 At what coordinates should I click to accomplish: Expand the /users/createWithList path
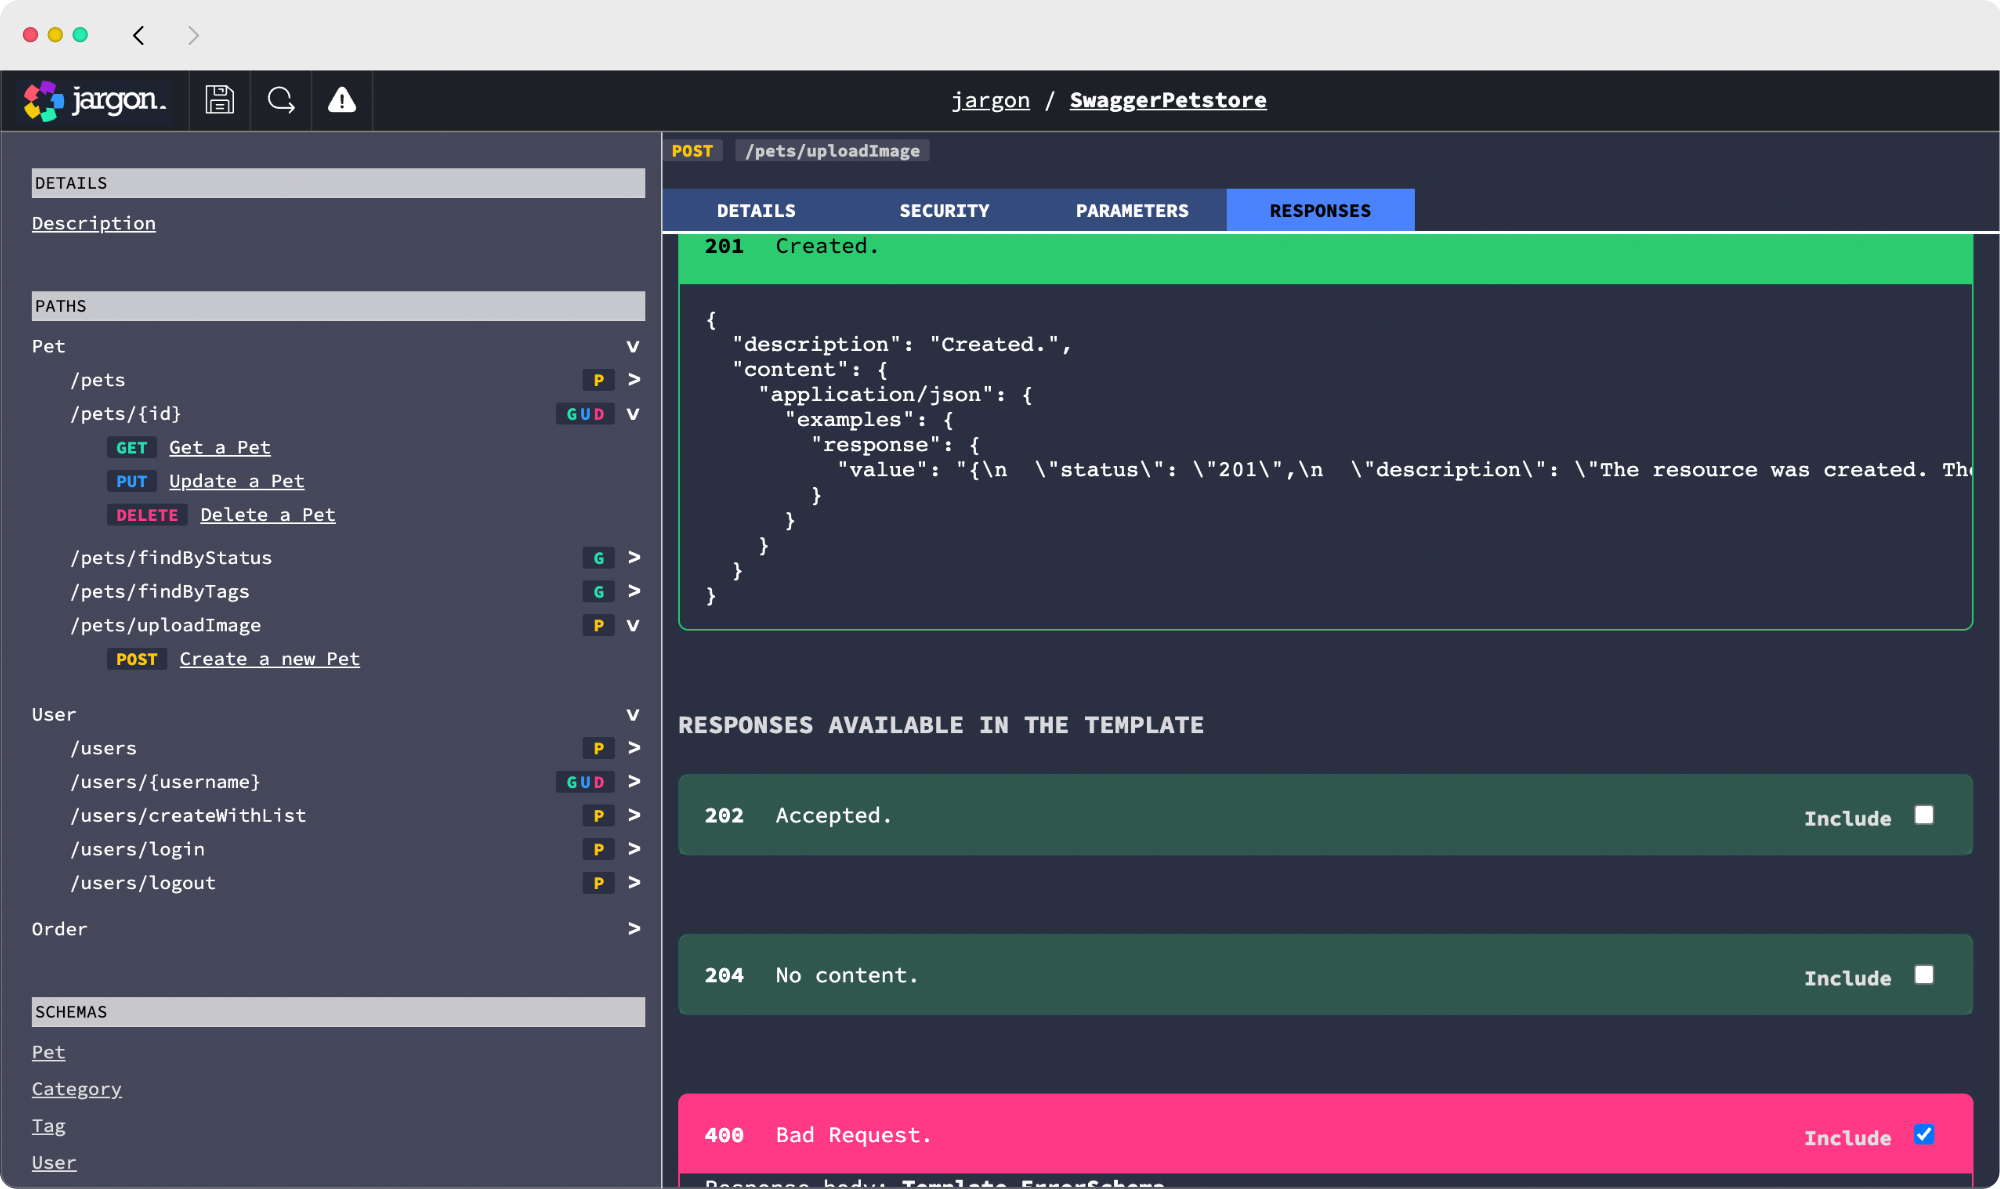click(634, 815)
